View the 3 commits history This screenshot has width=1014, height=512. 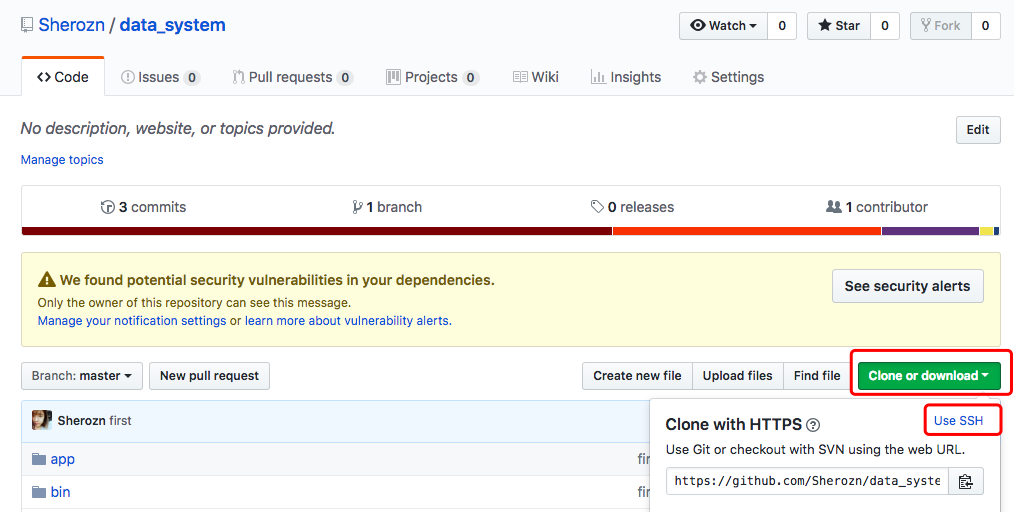click(x=144, y=207)
